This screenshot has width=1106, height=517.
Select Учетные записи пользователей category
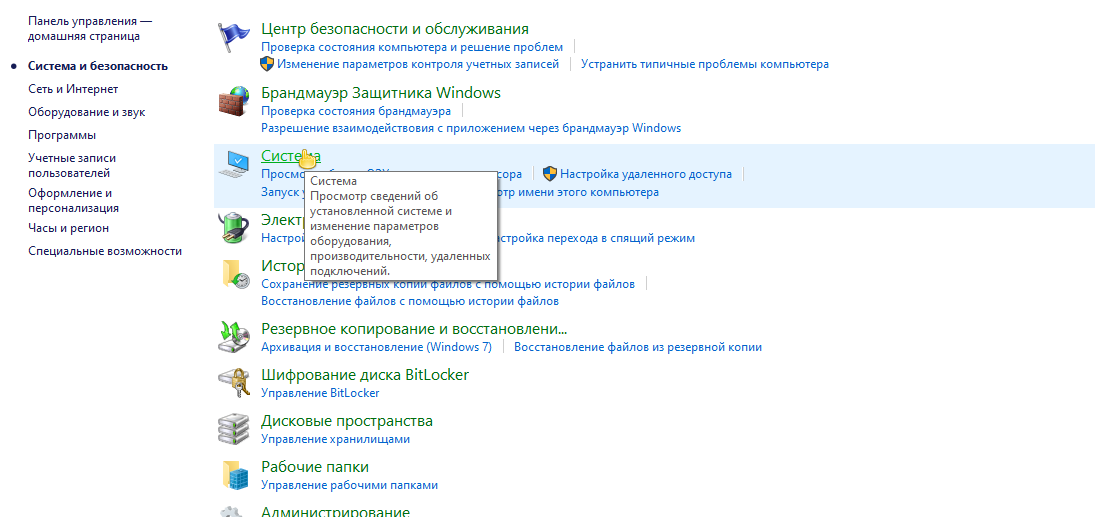(72, 166)
